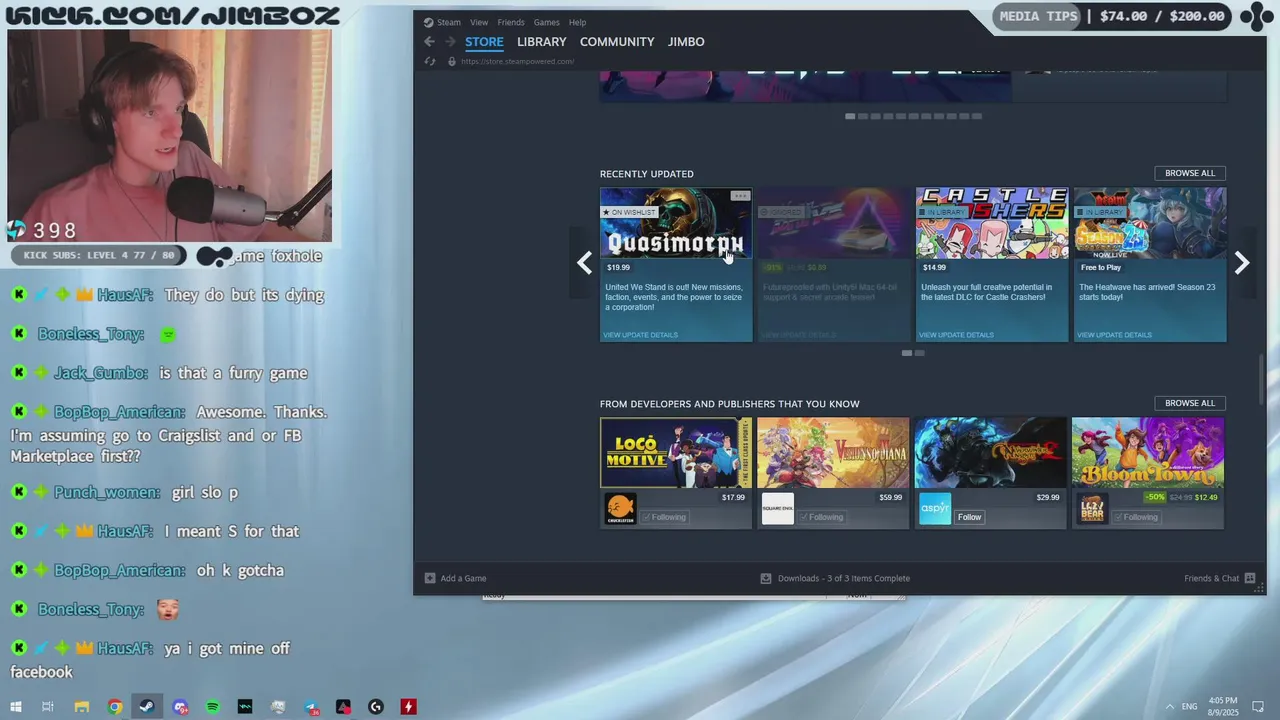Open the Games menu

(547, 22)
